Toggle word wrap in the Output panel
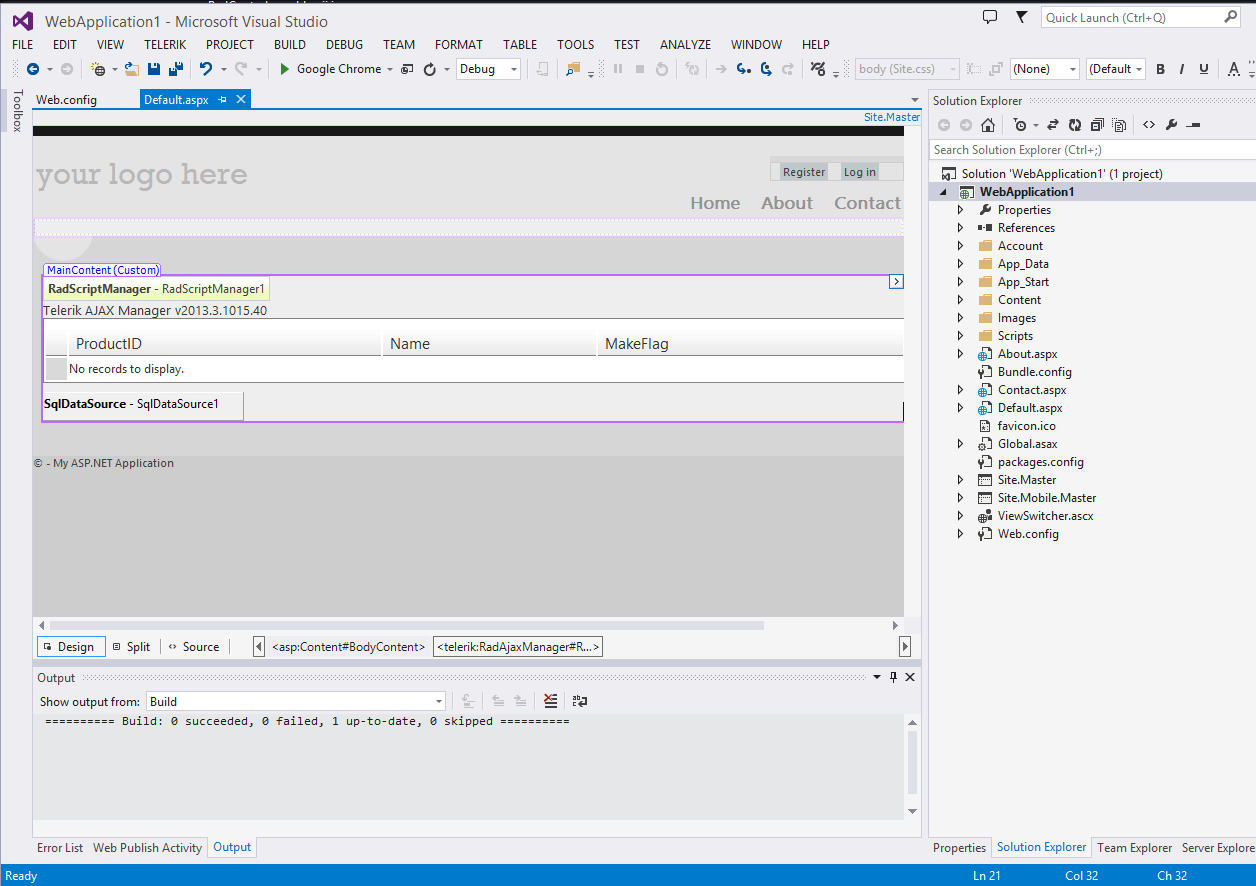Viewport: 1256px width, 886px height. click(x=580, y=701)
